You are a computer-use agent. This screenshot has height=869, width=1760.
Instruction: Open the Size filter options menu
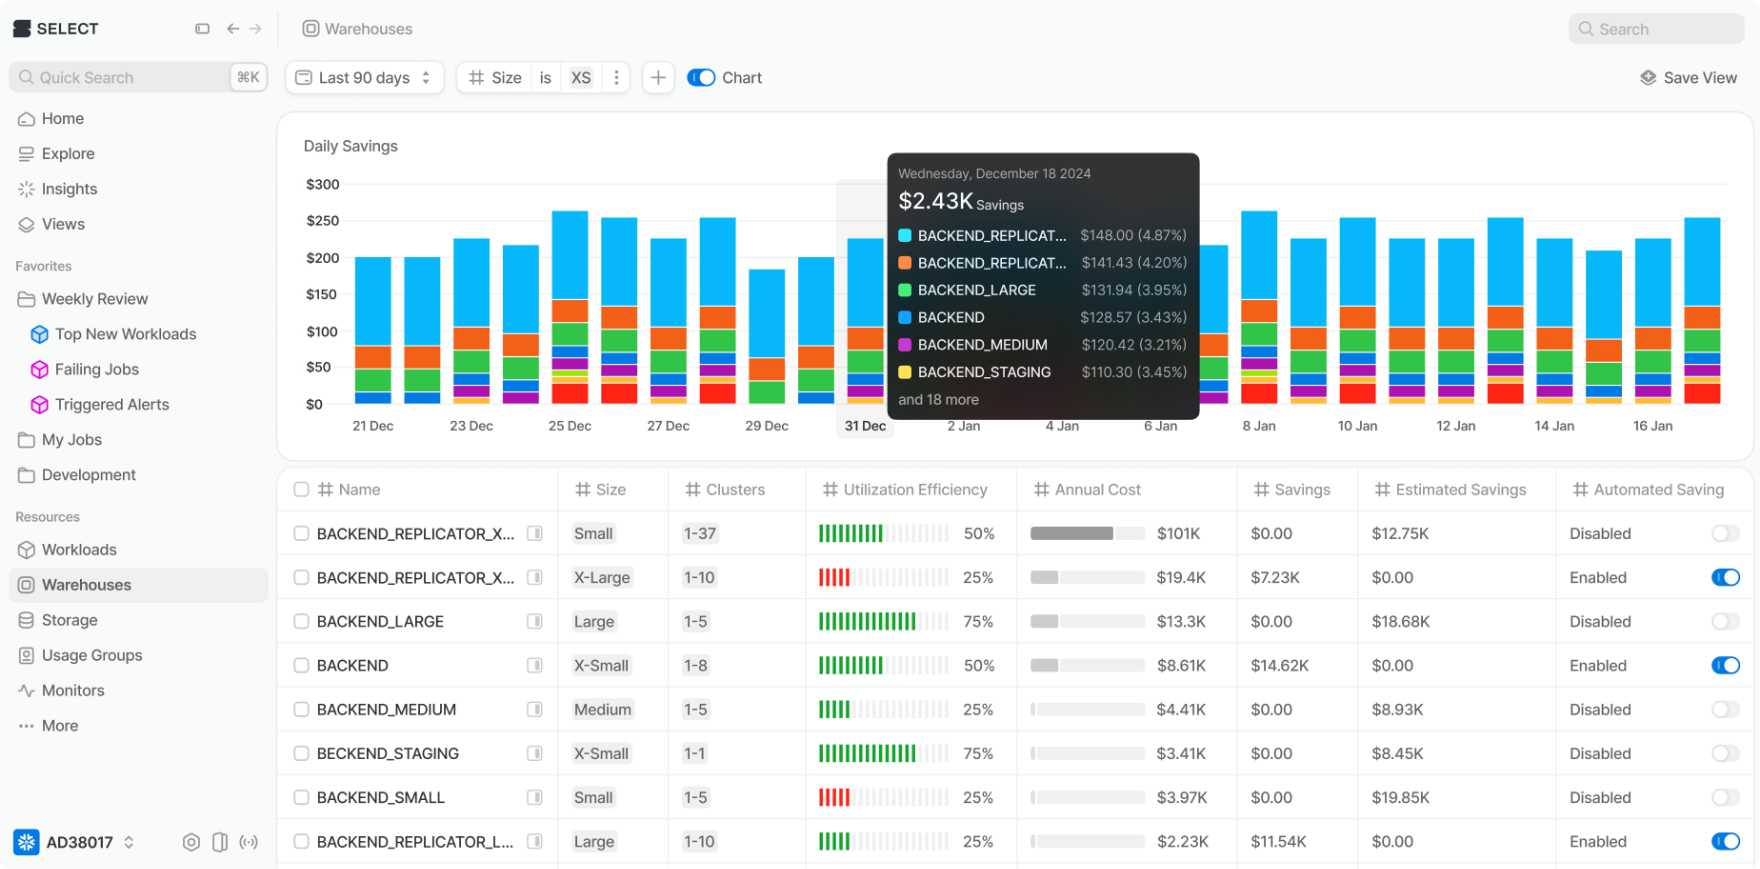point(616,78)
